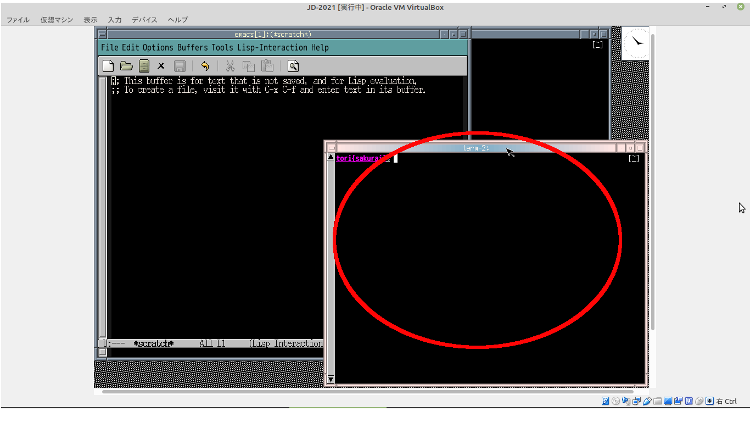Expand the Tools menu in Emacs
Screen dimensions: 750x422
pyautogui.click(x=222, y=47)
